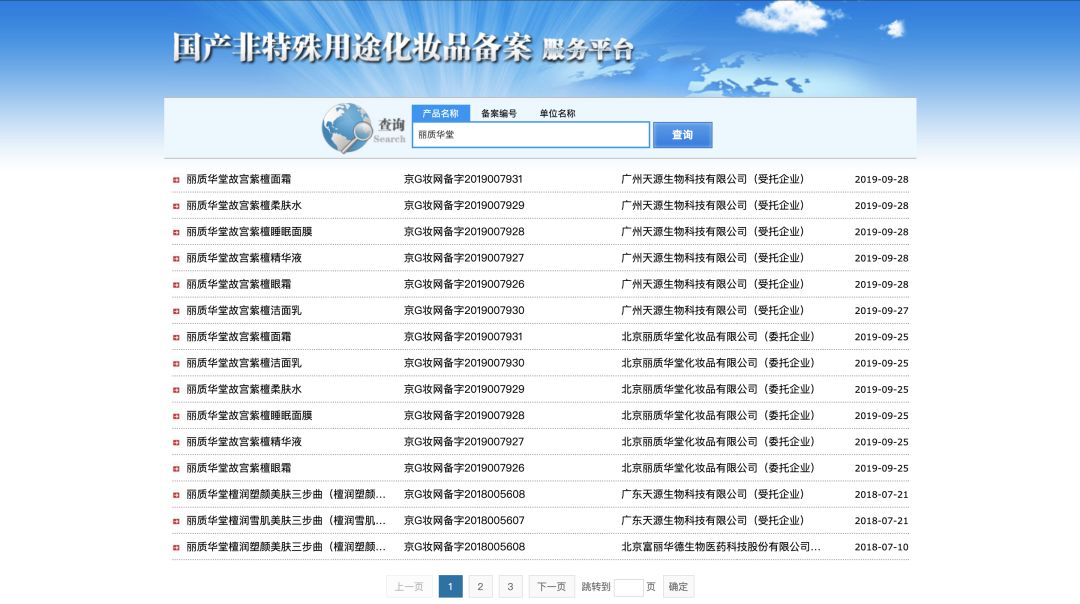Click company 北京富丽华德生物医药科技股份有限公司
The width and height of the screenshot is (1080, 604).
[x=720, y=546]
